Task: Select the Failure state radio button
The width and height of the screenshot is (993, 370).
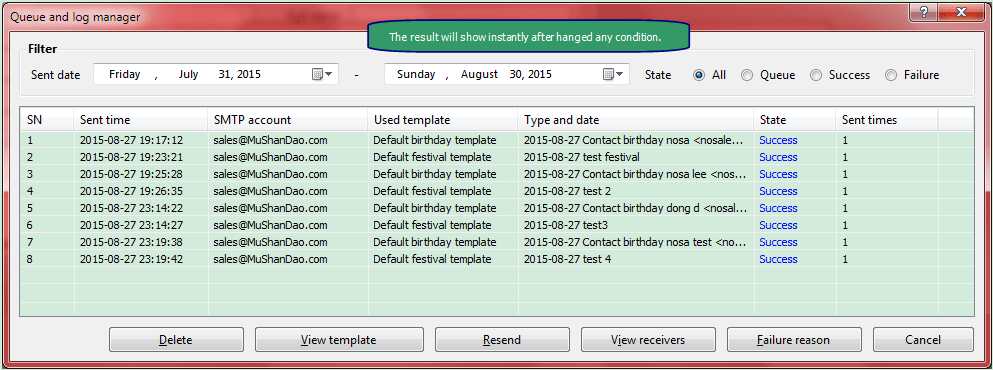Action: point(891,75)
